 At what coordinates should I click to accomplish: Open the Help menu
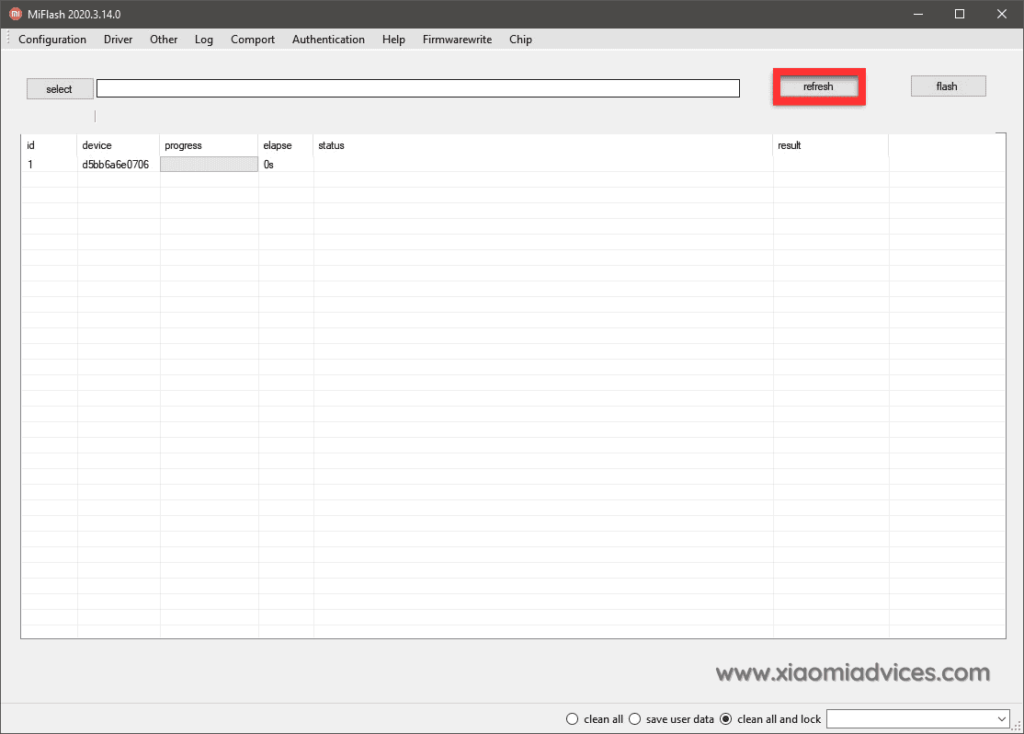click(394, 39)
